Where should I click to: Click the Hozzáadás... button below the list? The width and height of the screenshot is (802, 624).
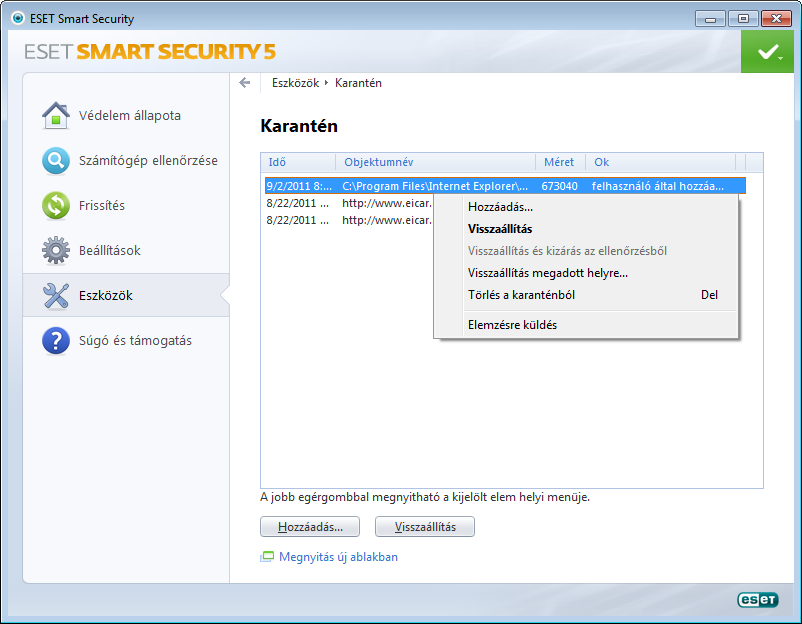(x=310, y=527)
